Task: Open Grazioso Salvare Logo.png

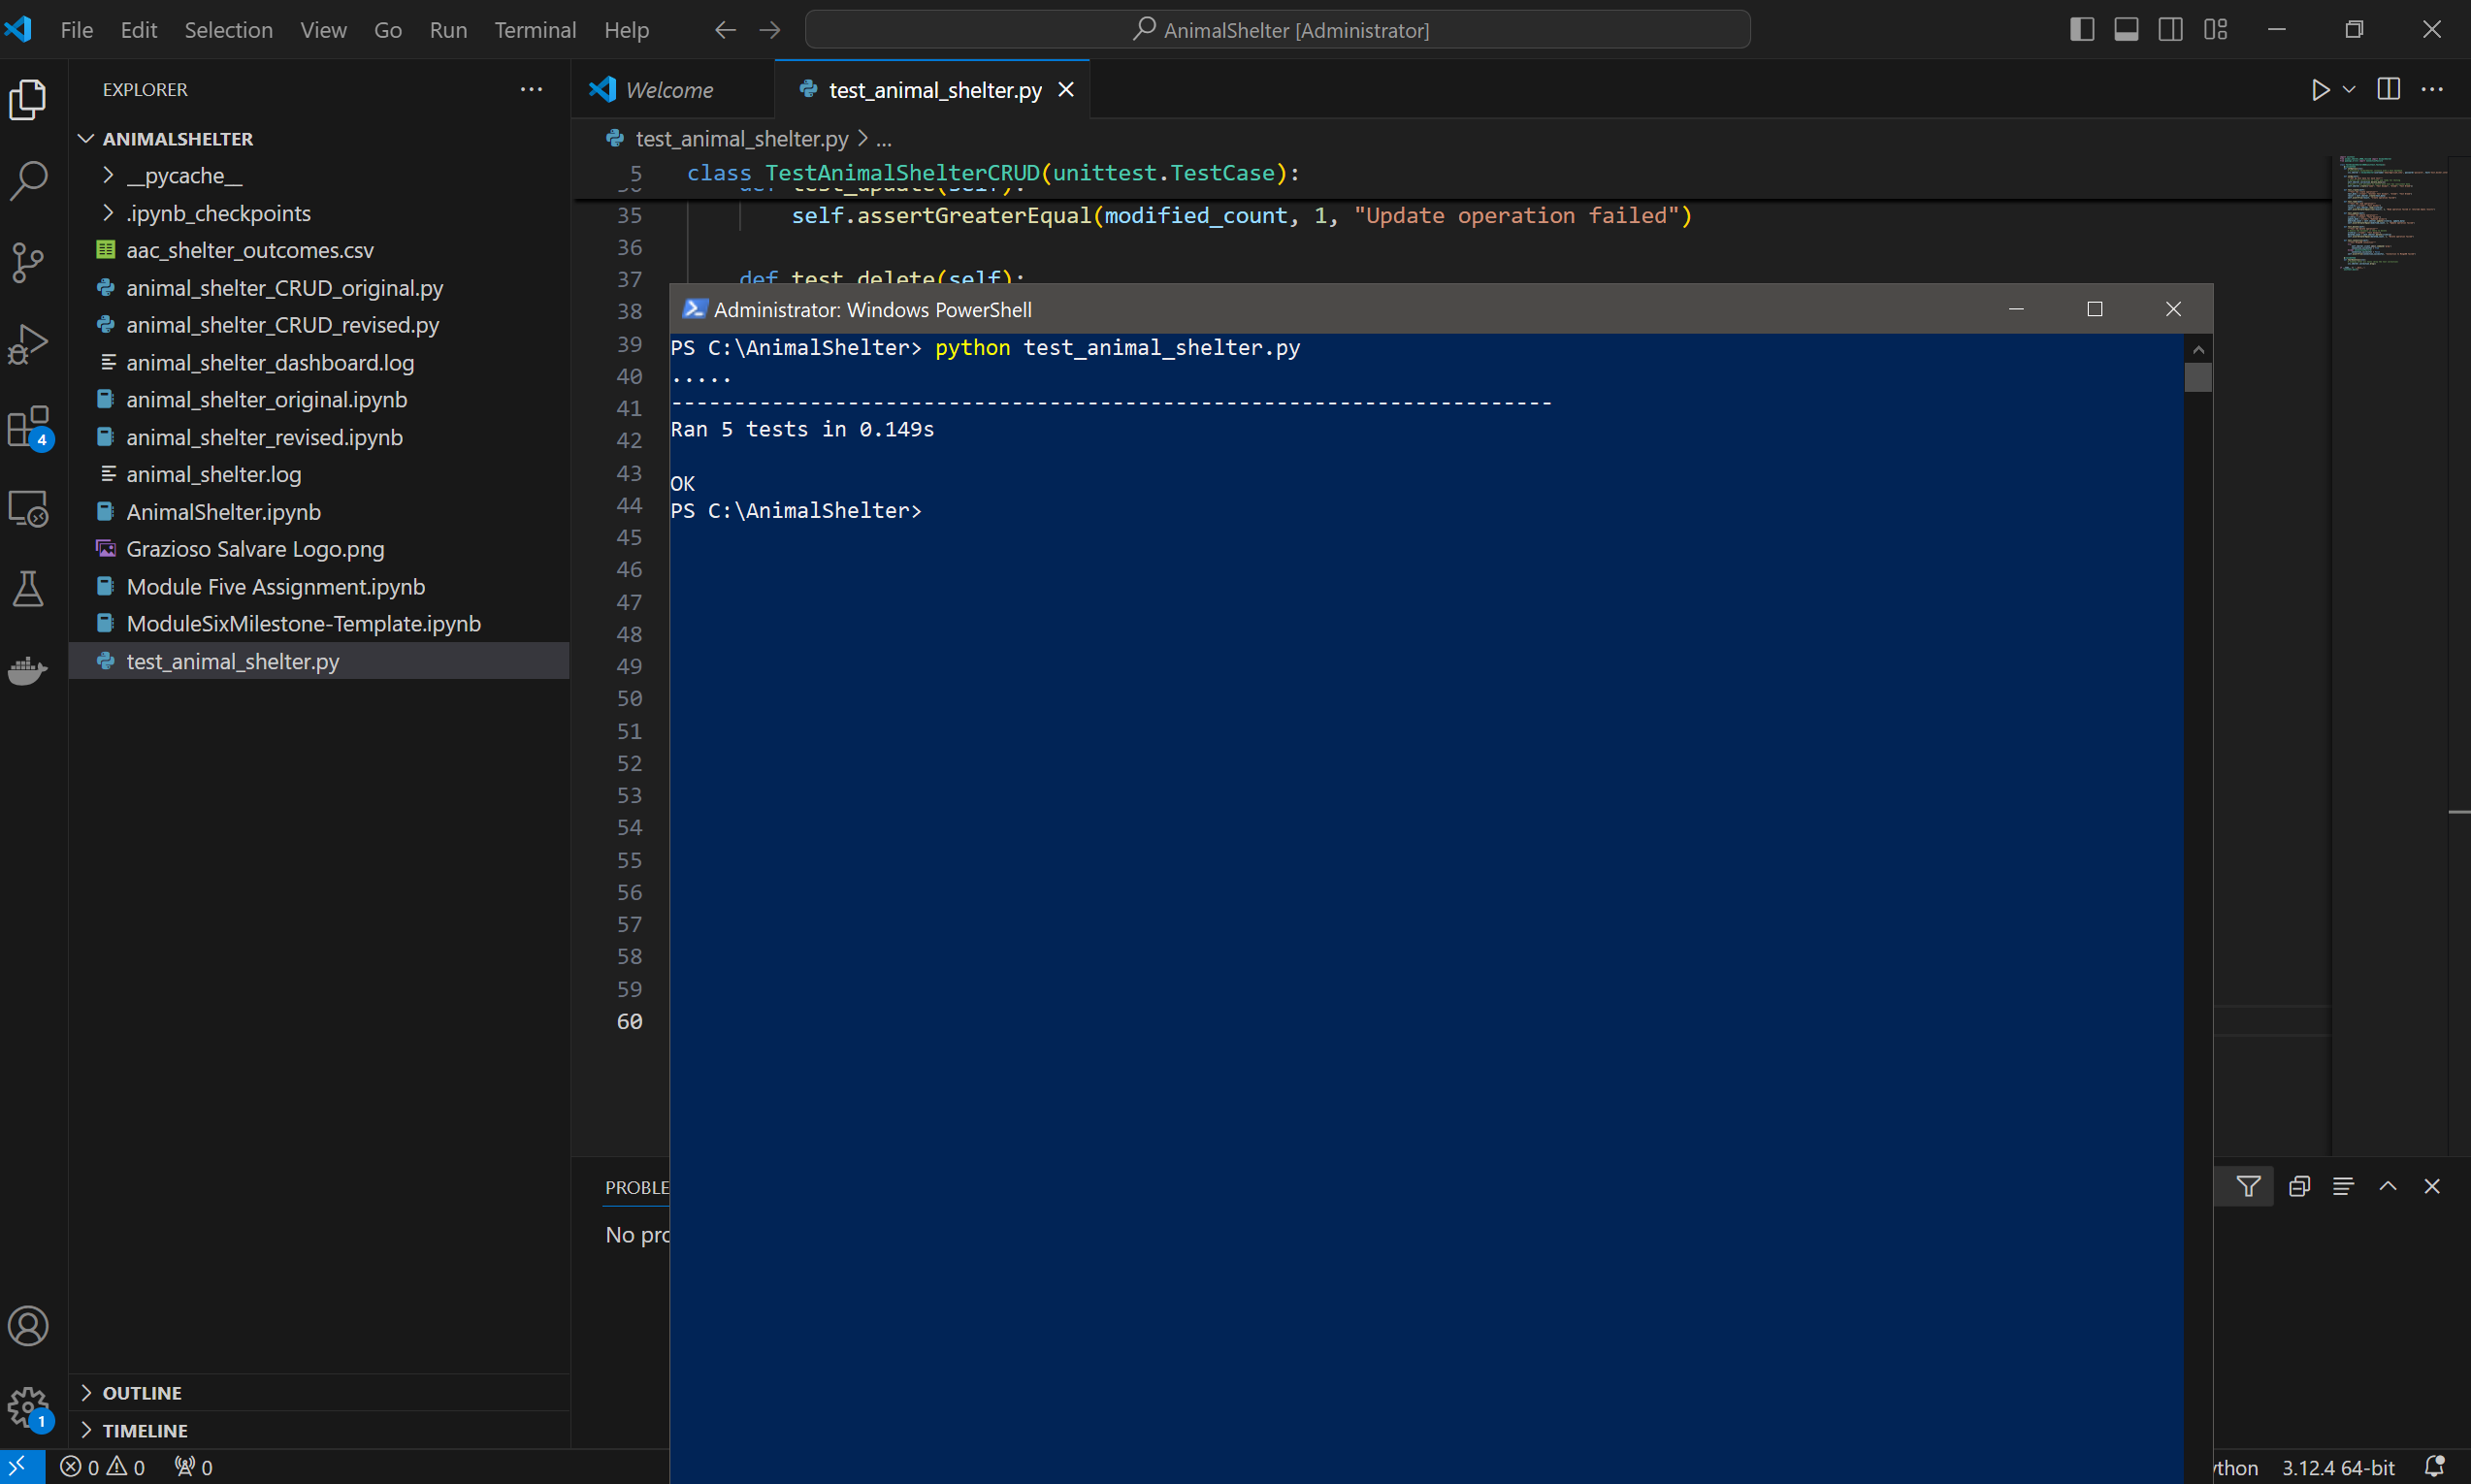Action: 255,549
